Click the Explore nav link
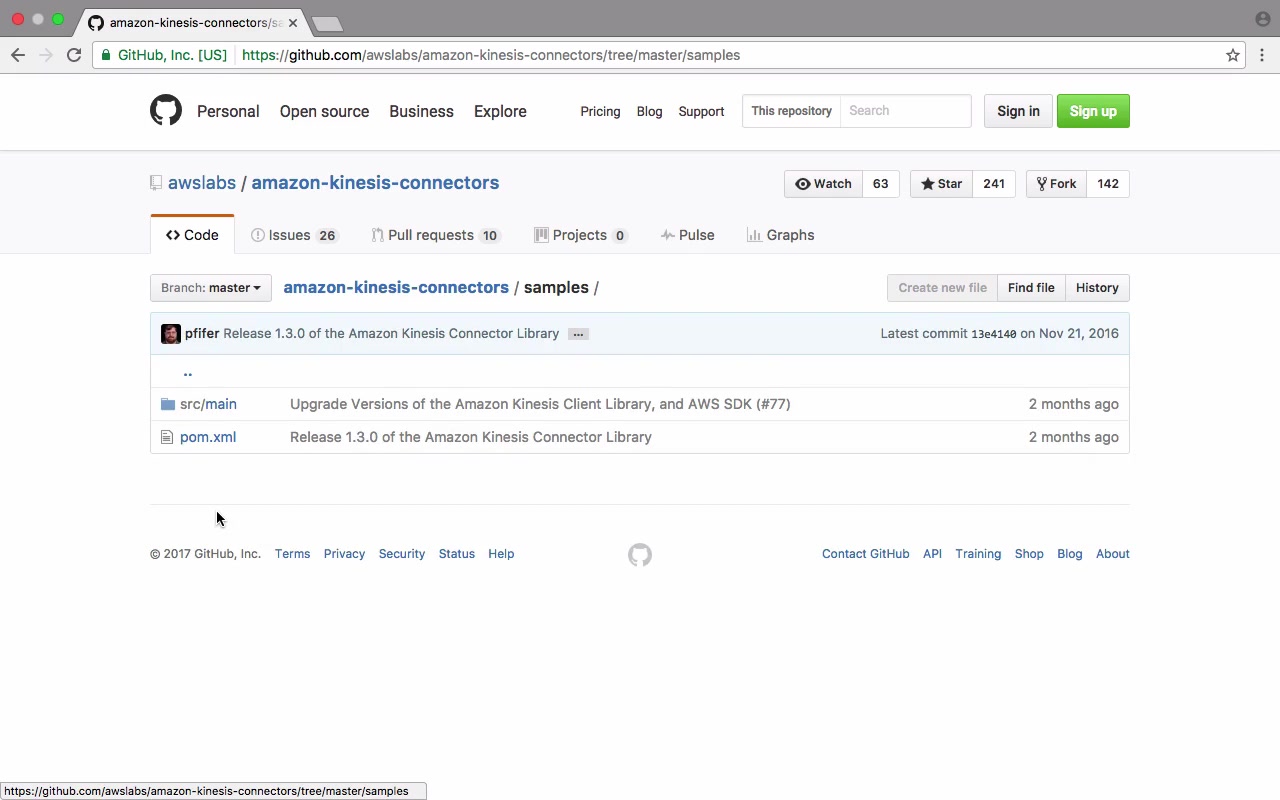The height and width of the screenshot is (800, 1280). tap(500, 111)
